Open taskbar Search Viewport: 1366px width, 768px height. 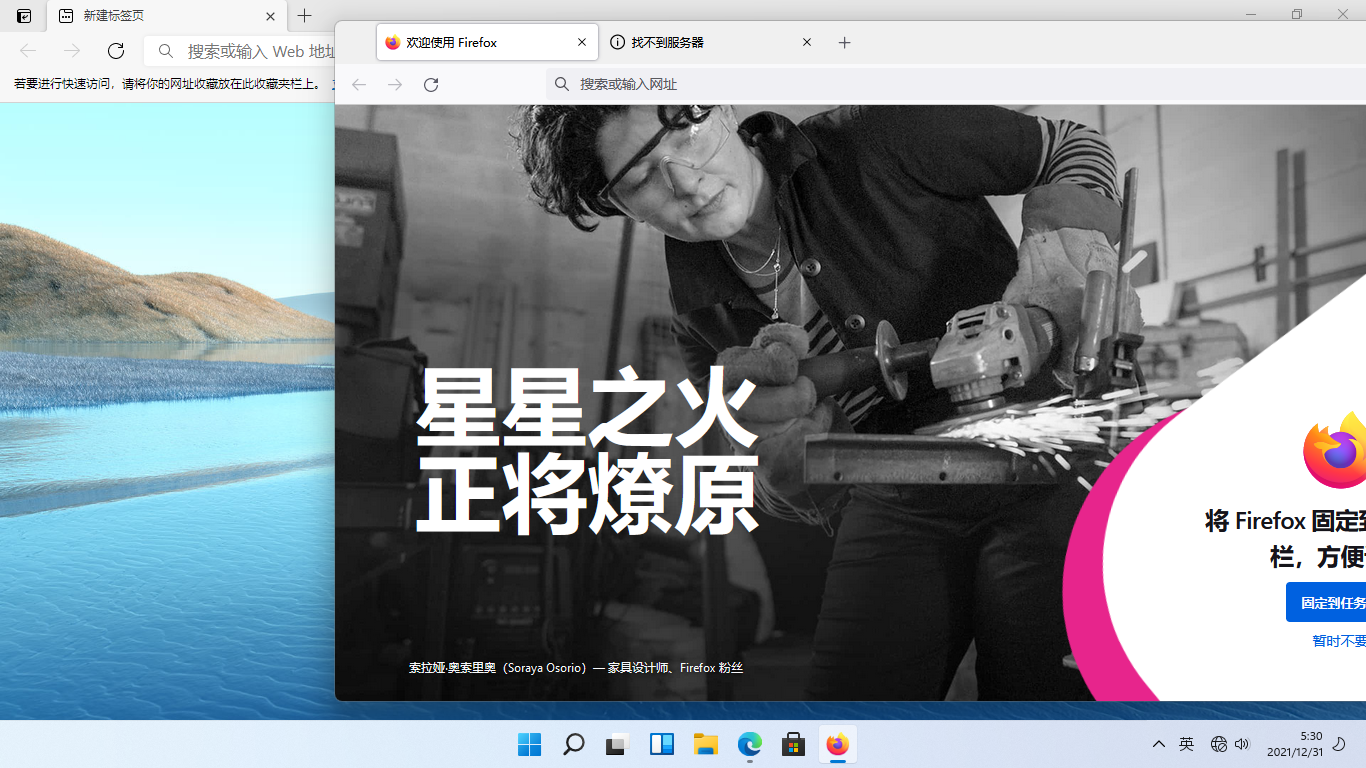pyautogui.click(x=574, y=744)
